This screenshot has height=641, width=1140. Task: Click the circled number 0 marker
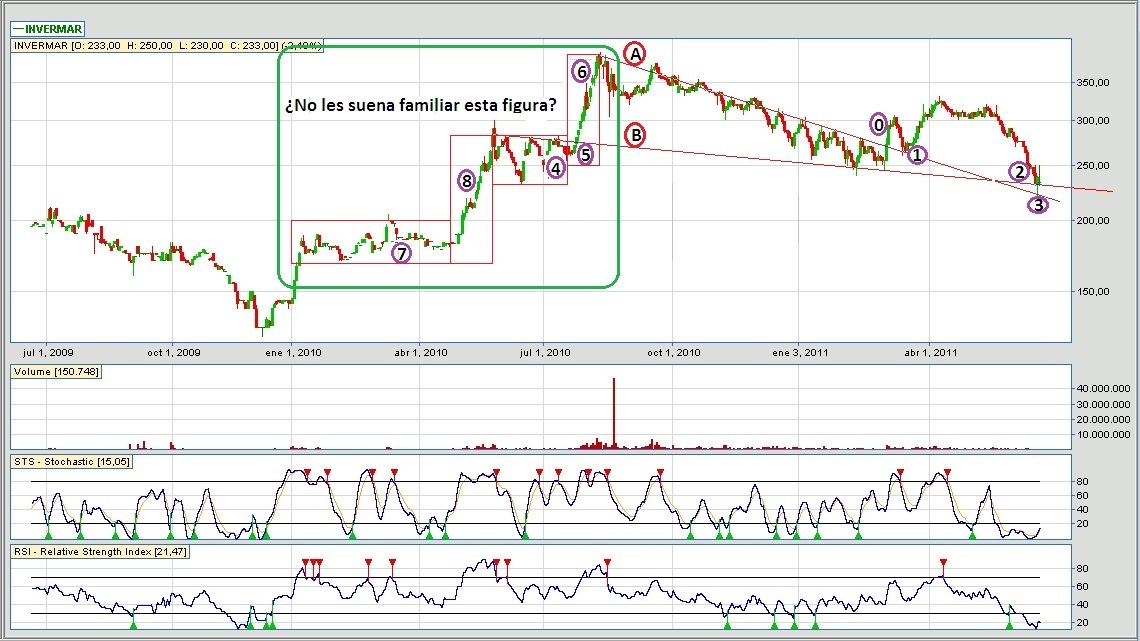coord(879,125)
